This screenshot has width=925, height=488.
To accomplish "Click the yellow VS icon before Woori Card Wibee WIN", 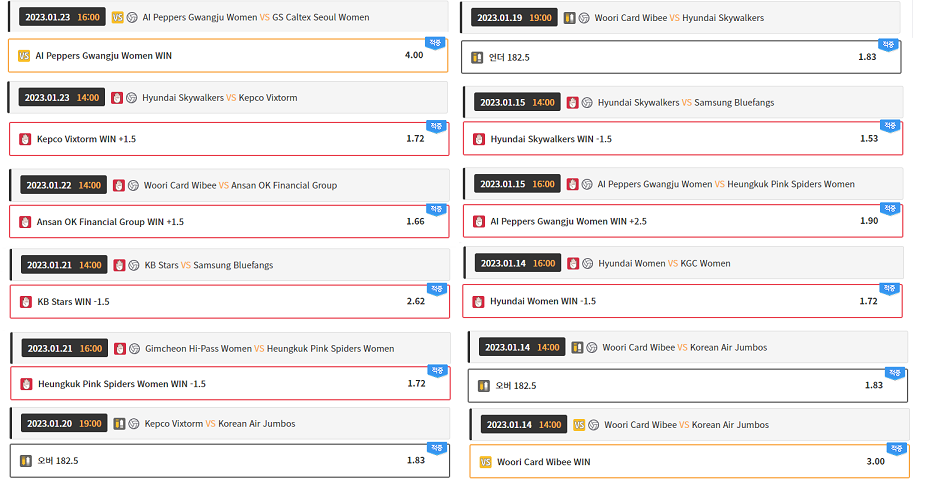I will pos(486,462).
